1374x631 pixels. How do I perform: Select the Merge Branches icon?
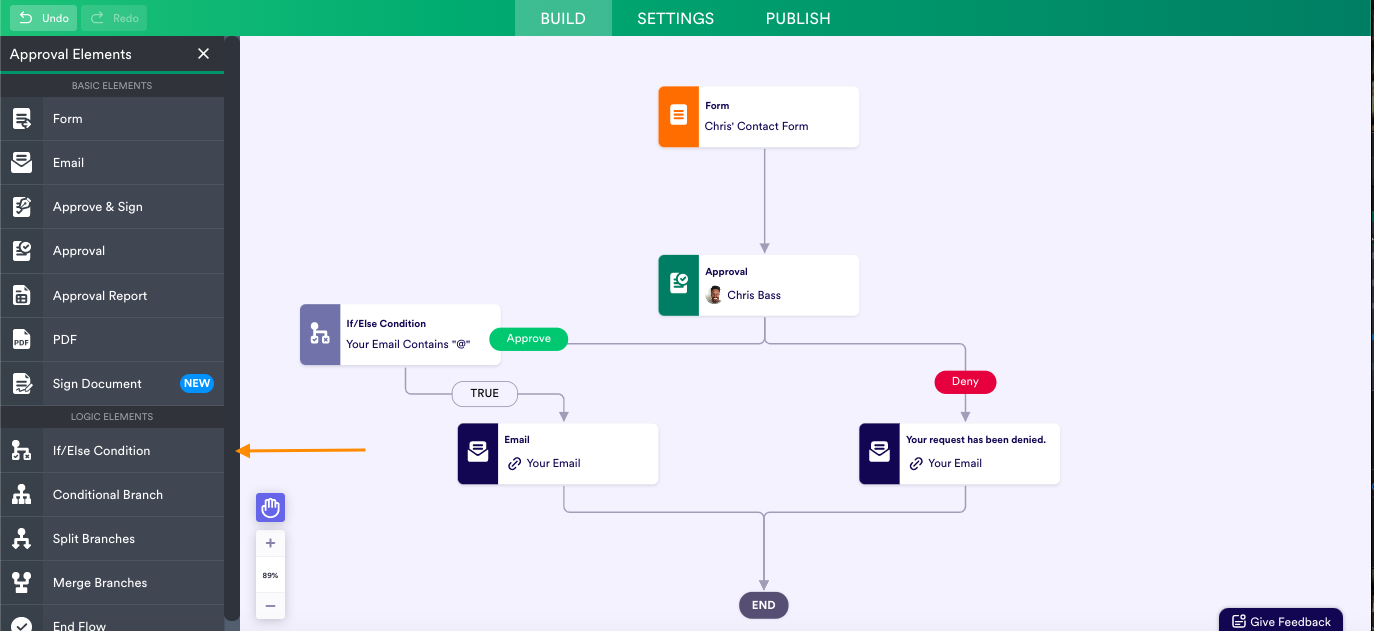pos(22,583)
